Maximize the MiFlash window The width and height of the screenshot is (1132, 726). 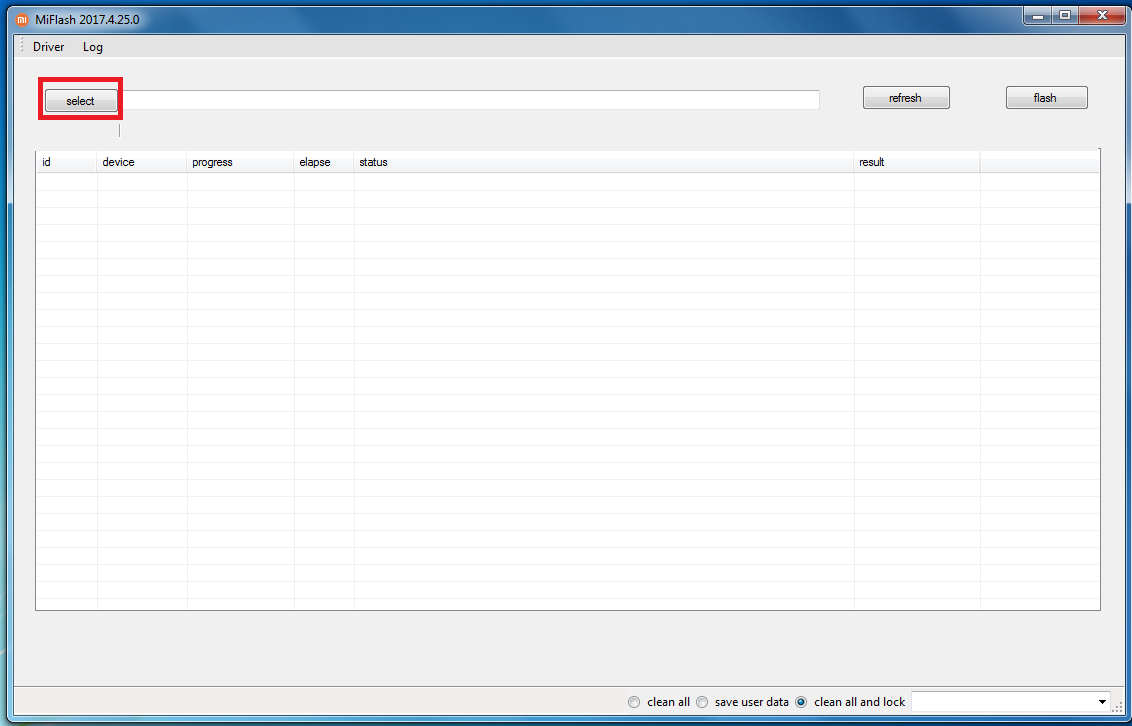click(x=1064, y=15)
